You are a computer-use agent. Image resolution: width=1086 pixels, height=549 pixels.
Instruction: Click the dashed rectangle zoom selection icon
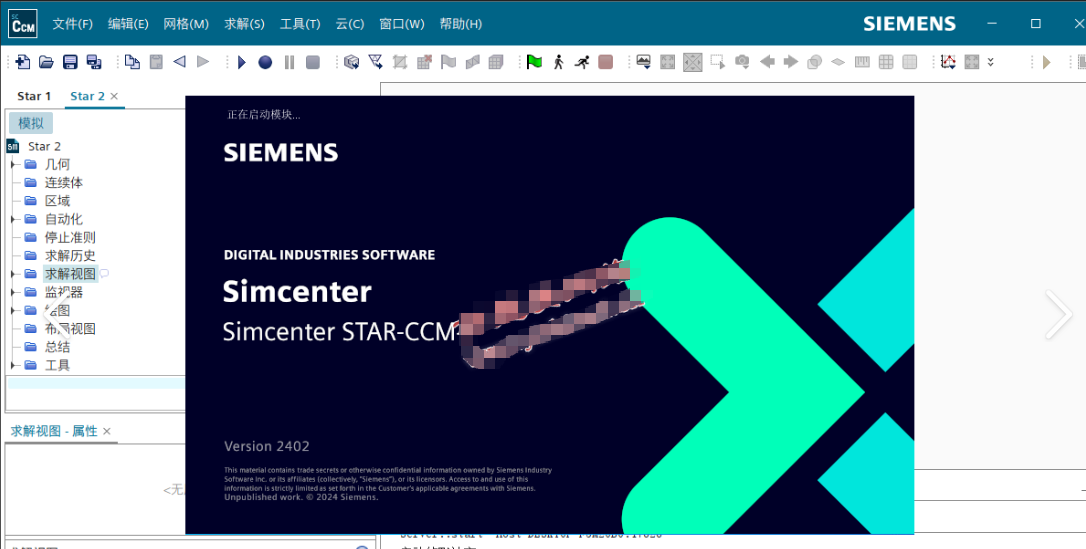(718, 62)
